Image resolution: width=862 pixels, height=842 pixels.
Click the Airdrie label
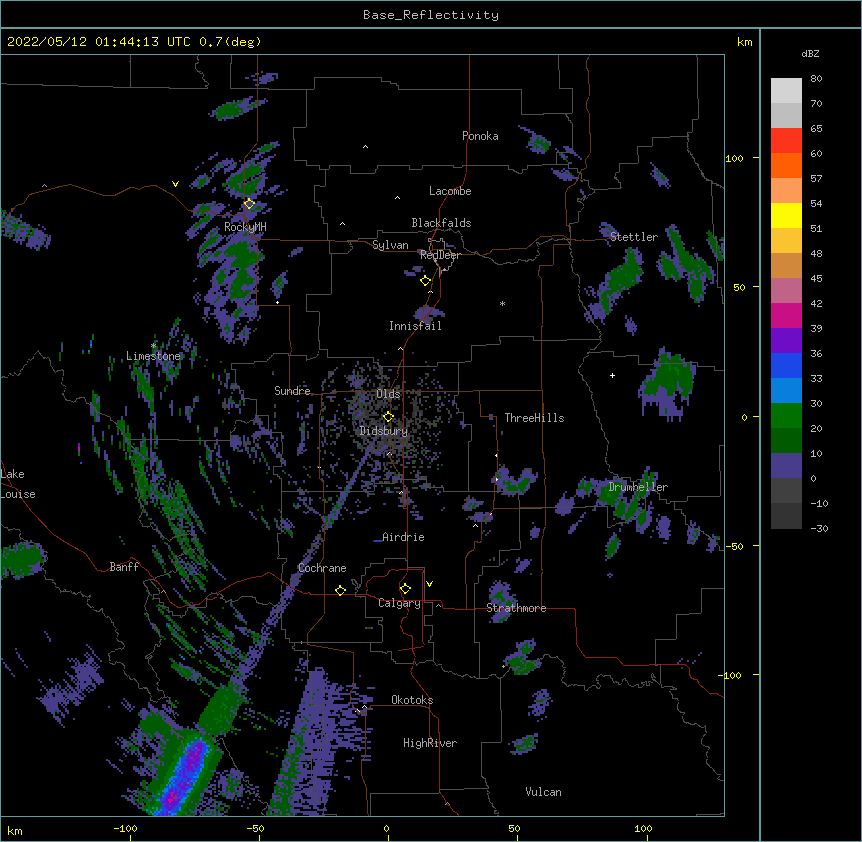tap(403, 537)
